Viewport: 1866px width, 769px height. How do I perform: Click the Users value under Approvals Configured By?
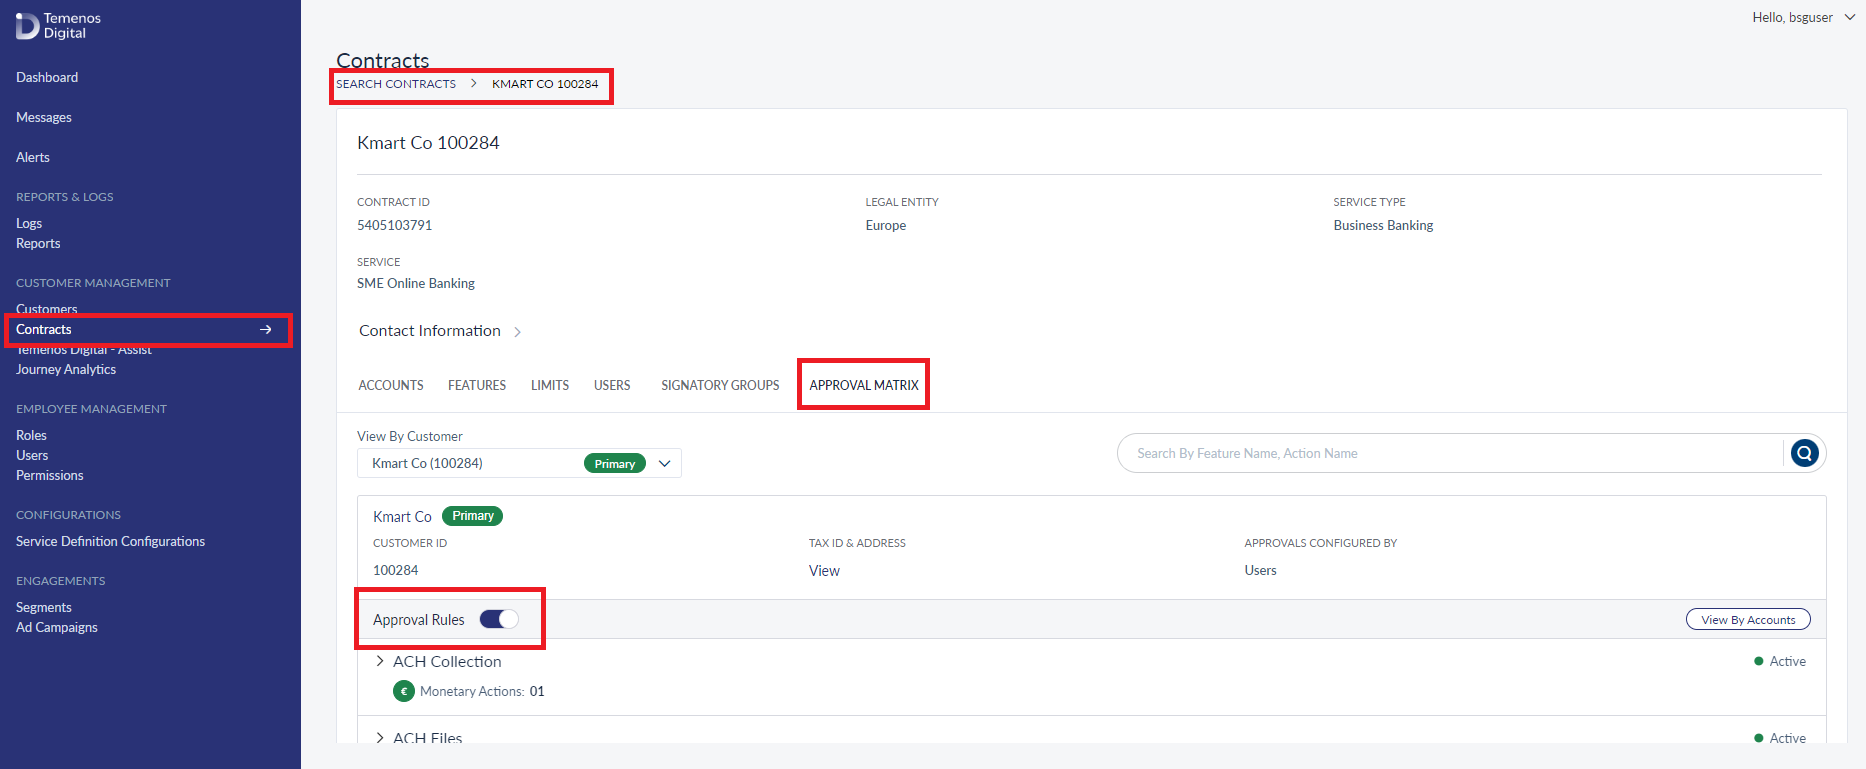point(1260,570)
